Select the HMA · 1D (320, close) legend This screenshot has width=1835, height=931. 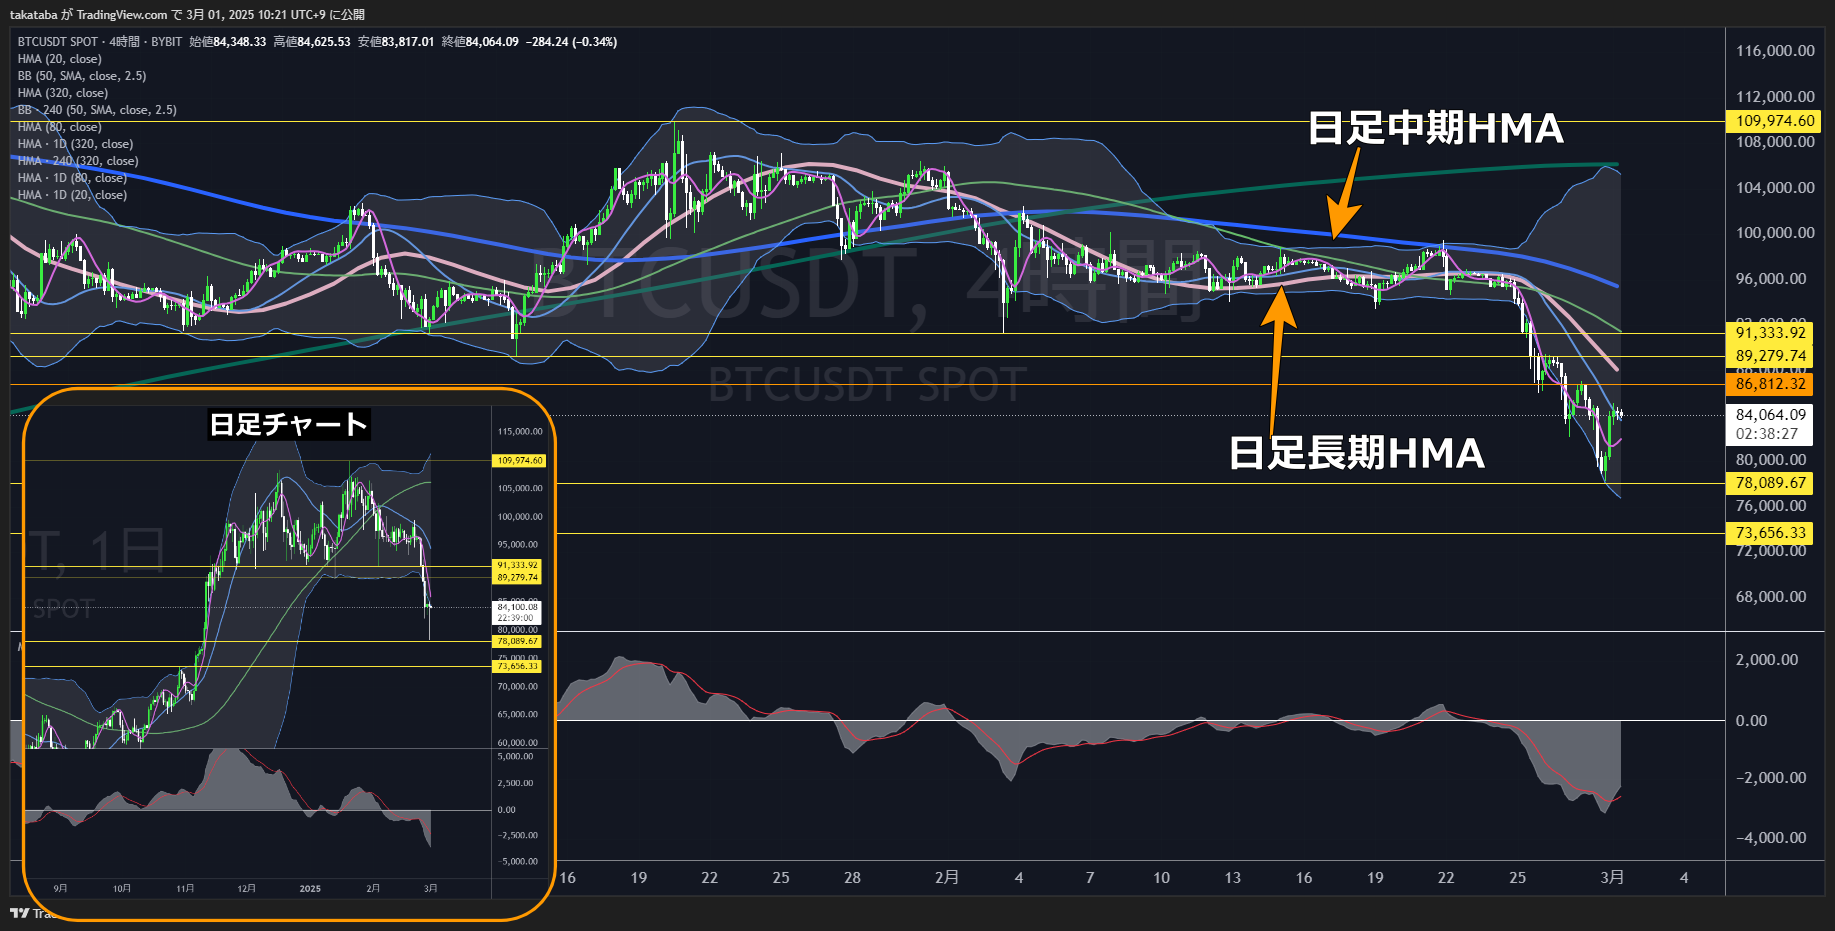coord(75,144)
